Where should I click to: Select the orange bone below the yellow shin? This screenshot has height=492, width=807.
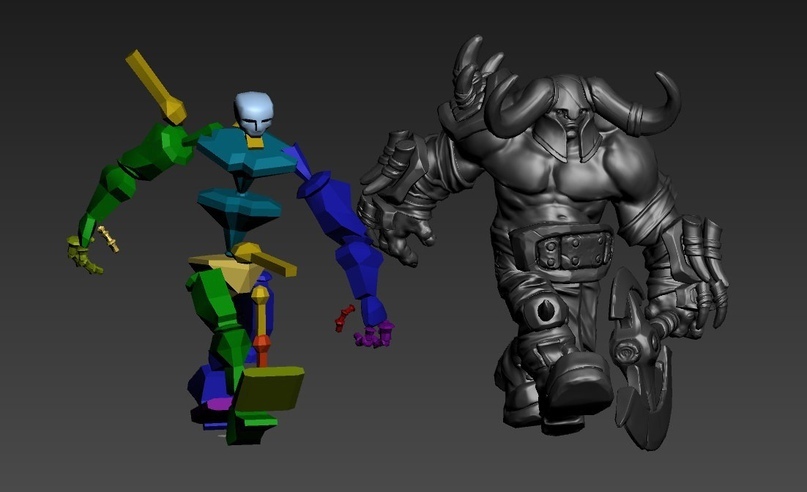[261, 350]
